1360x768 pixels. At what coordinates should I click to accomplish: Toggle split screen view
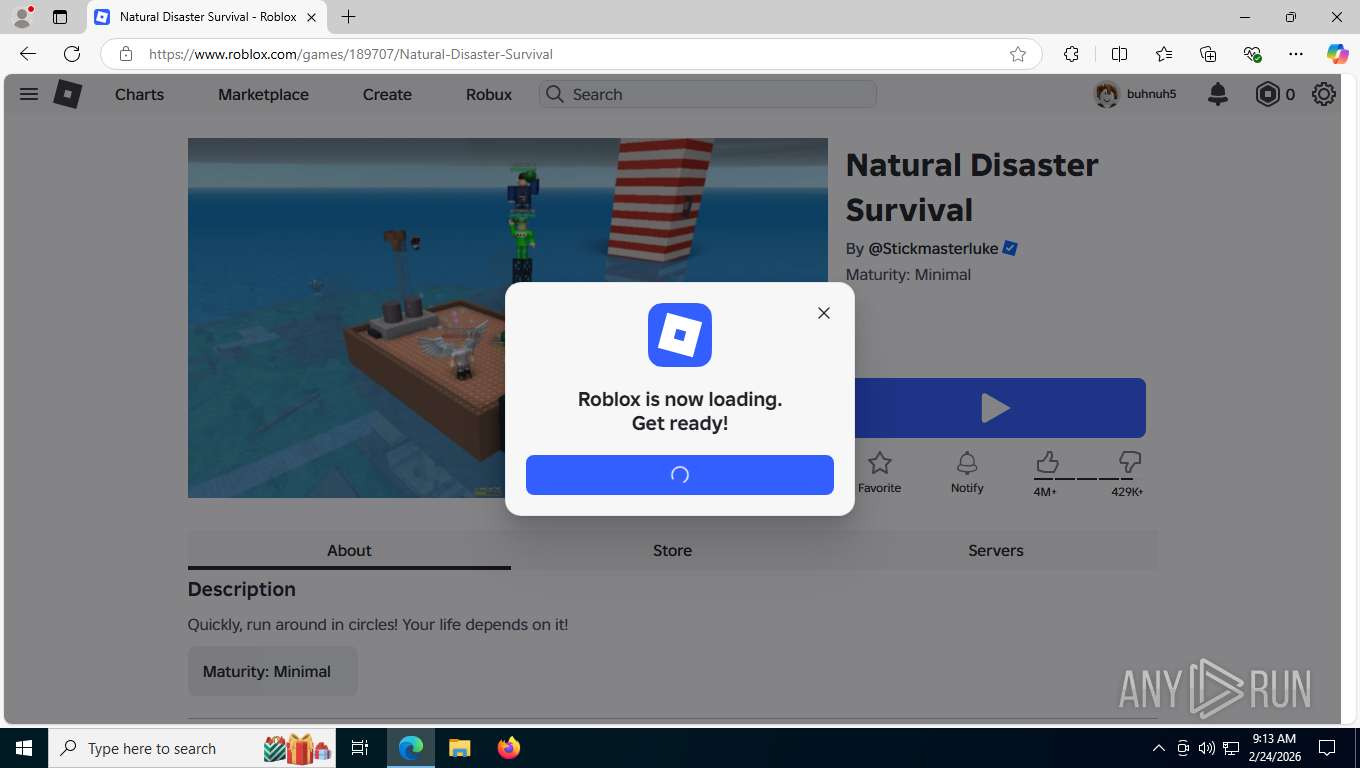1119,54
